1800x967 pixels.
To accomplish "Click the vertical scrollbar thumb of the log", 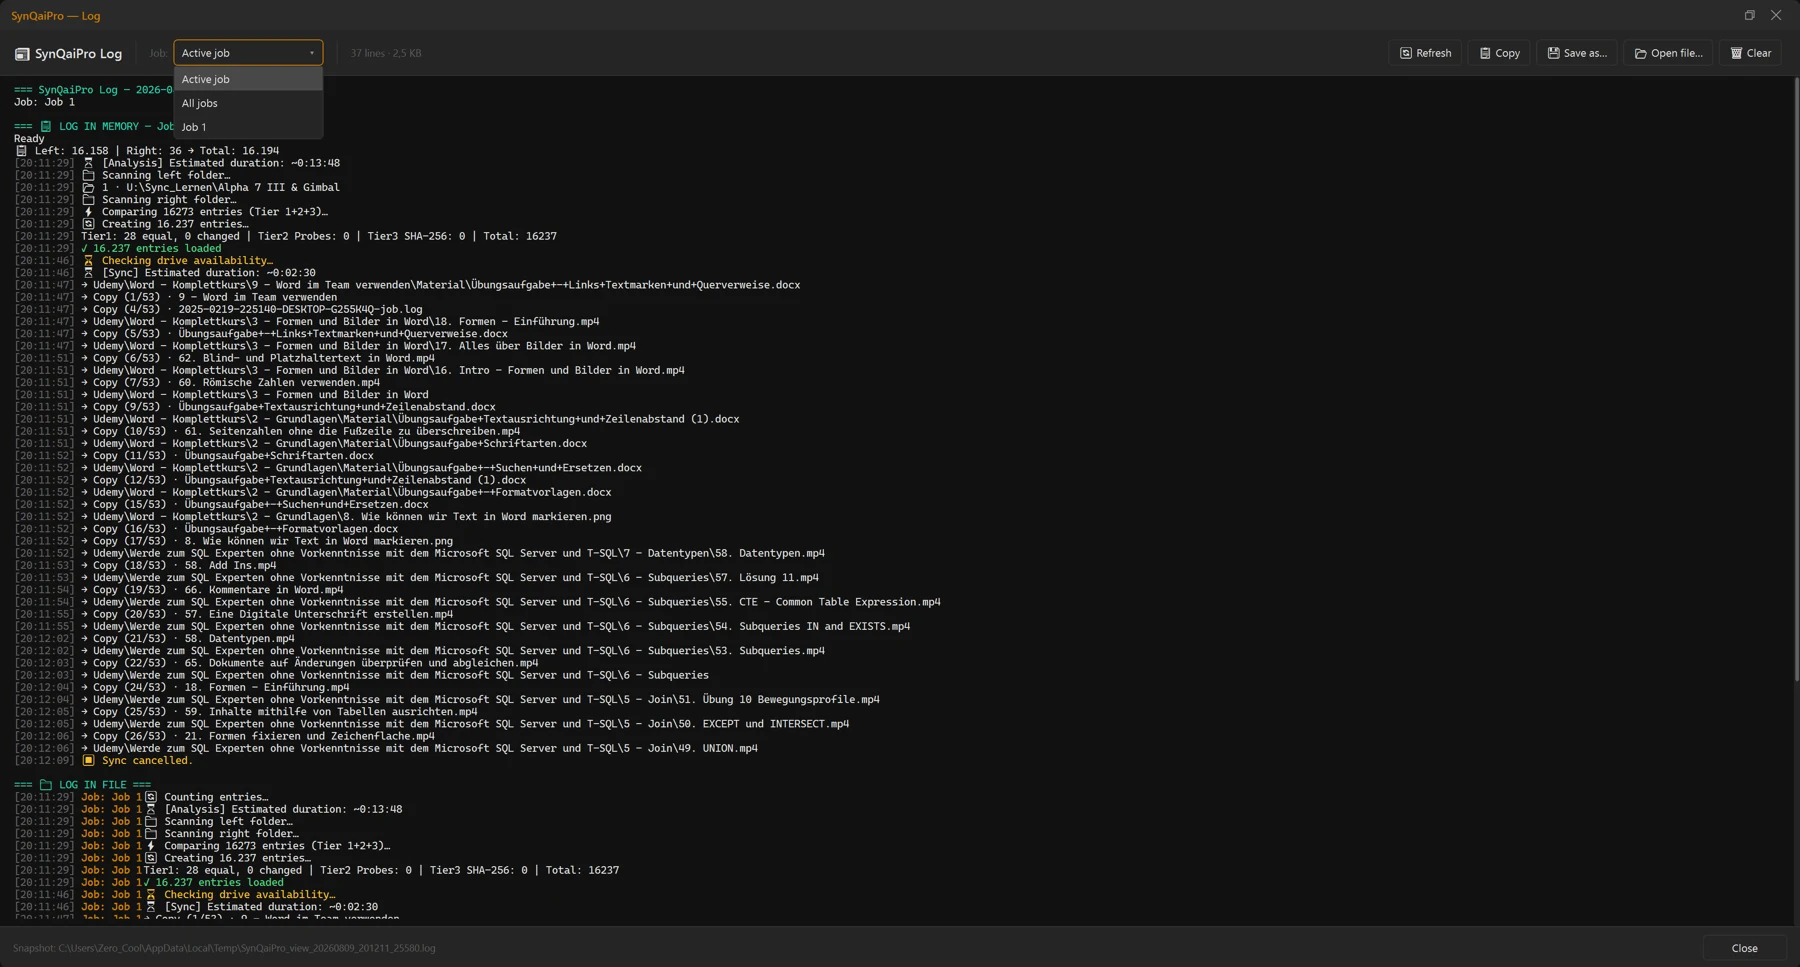I will 1796,380.
